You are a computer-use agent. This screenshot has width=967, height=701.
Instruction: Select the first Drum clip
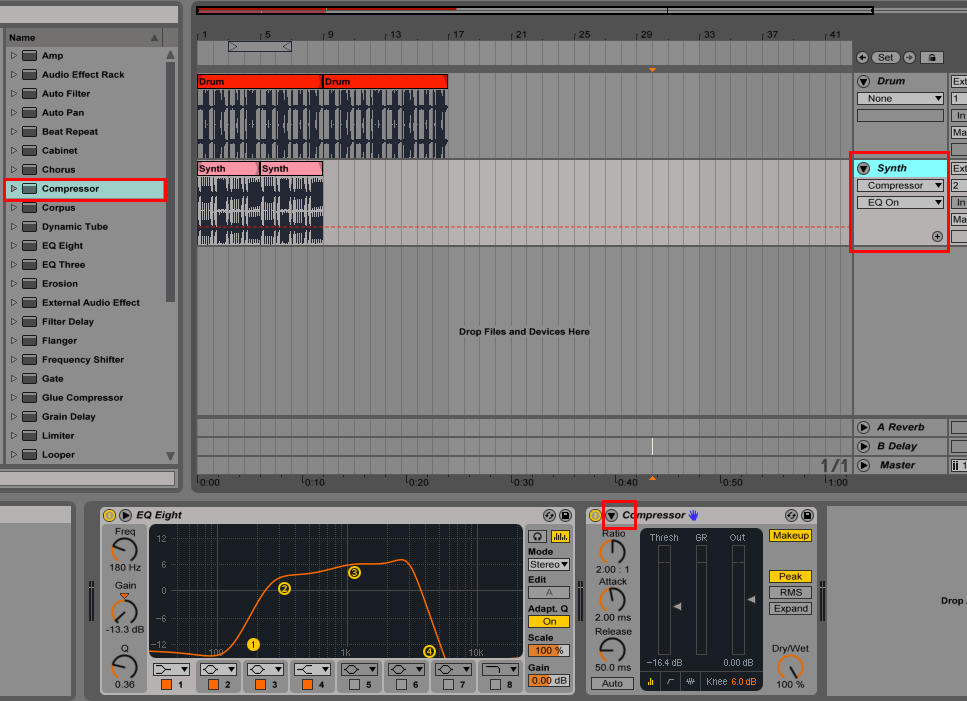[x=259, y=81]
